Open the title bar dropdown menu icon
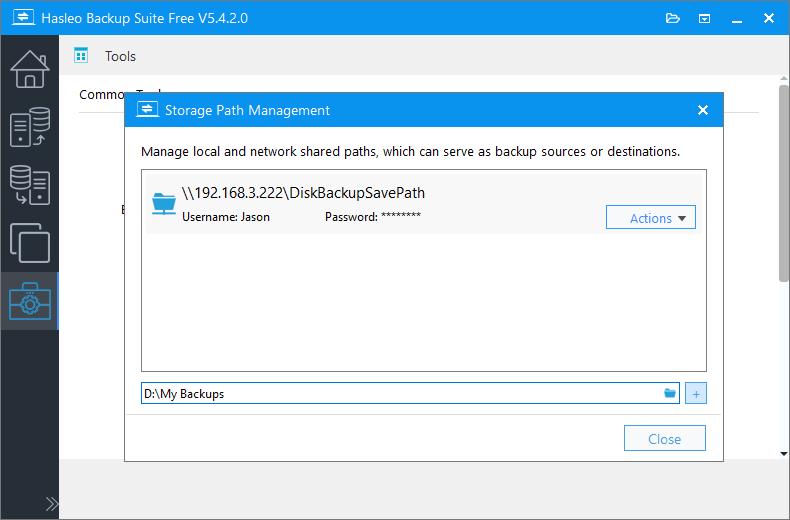Viewport: 790px width, 520px height. (x=704, y=19)
